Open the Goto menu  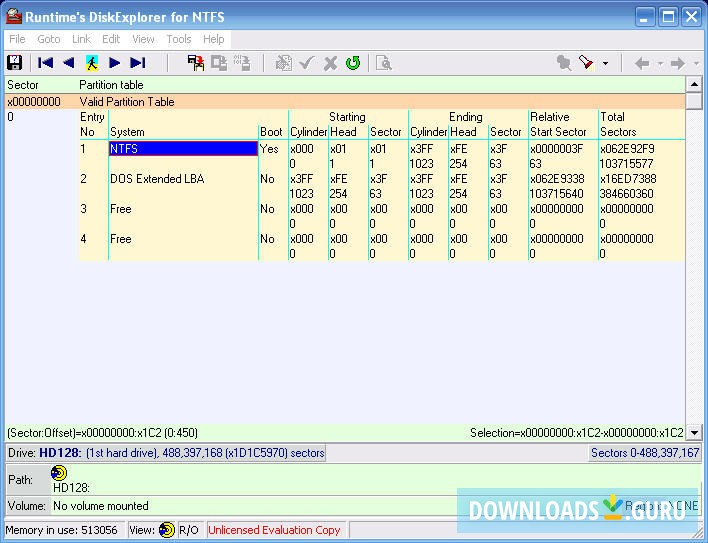48,39
